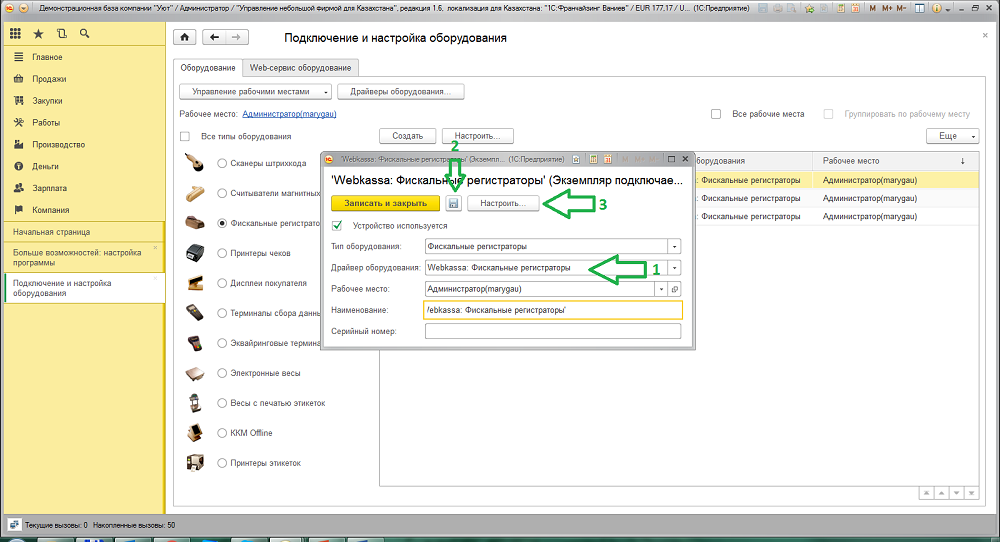Open Главное section in sidebar
The image size is (1000, 542).
pos(47,57)
